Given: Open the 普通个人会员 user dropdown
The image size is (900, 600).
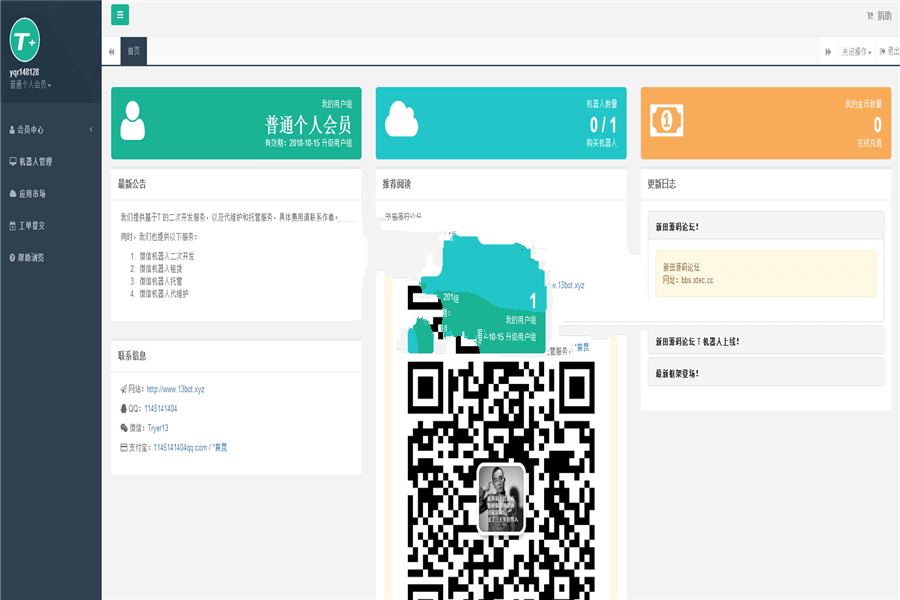Looking at the screenshot, I should (30, 85).
